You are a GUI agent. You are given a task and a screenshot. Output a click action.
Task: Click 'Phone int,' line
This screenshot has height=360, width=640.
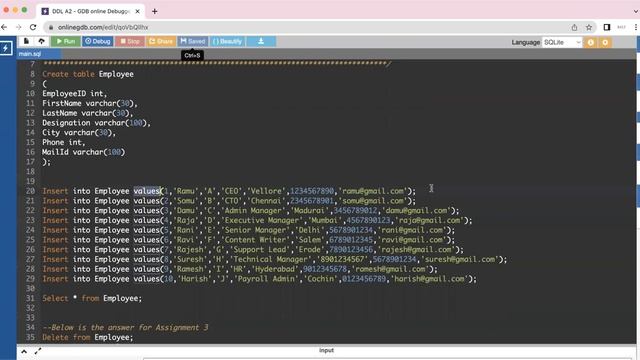coord(64,142)
